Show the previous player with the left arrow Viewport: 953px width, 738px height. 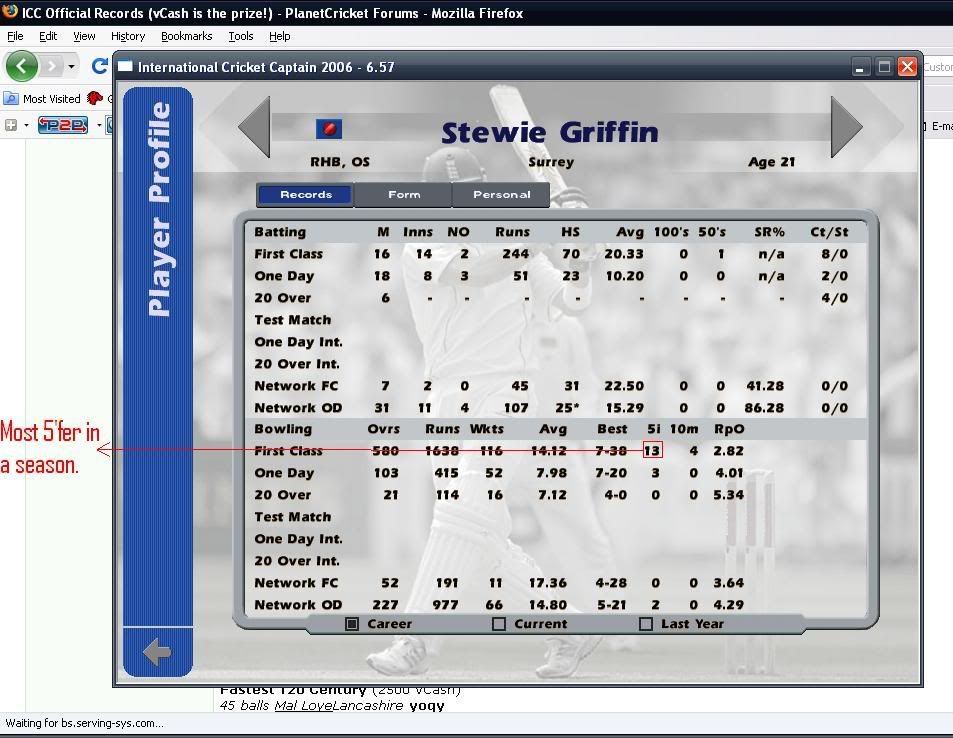tap(253, 128)
